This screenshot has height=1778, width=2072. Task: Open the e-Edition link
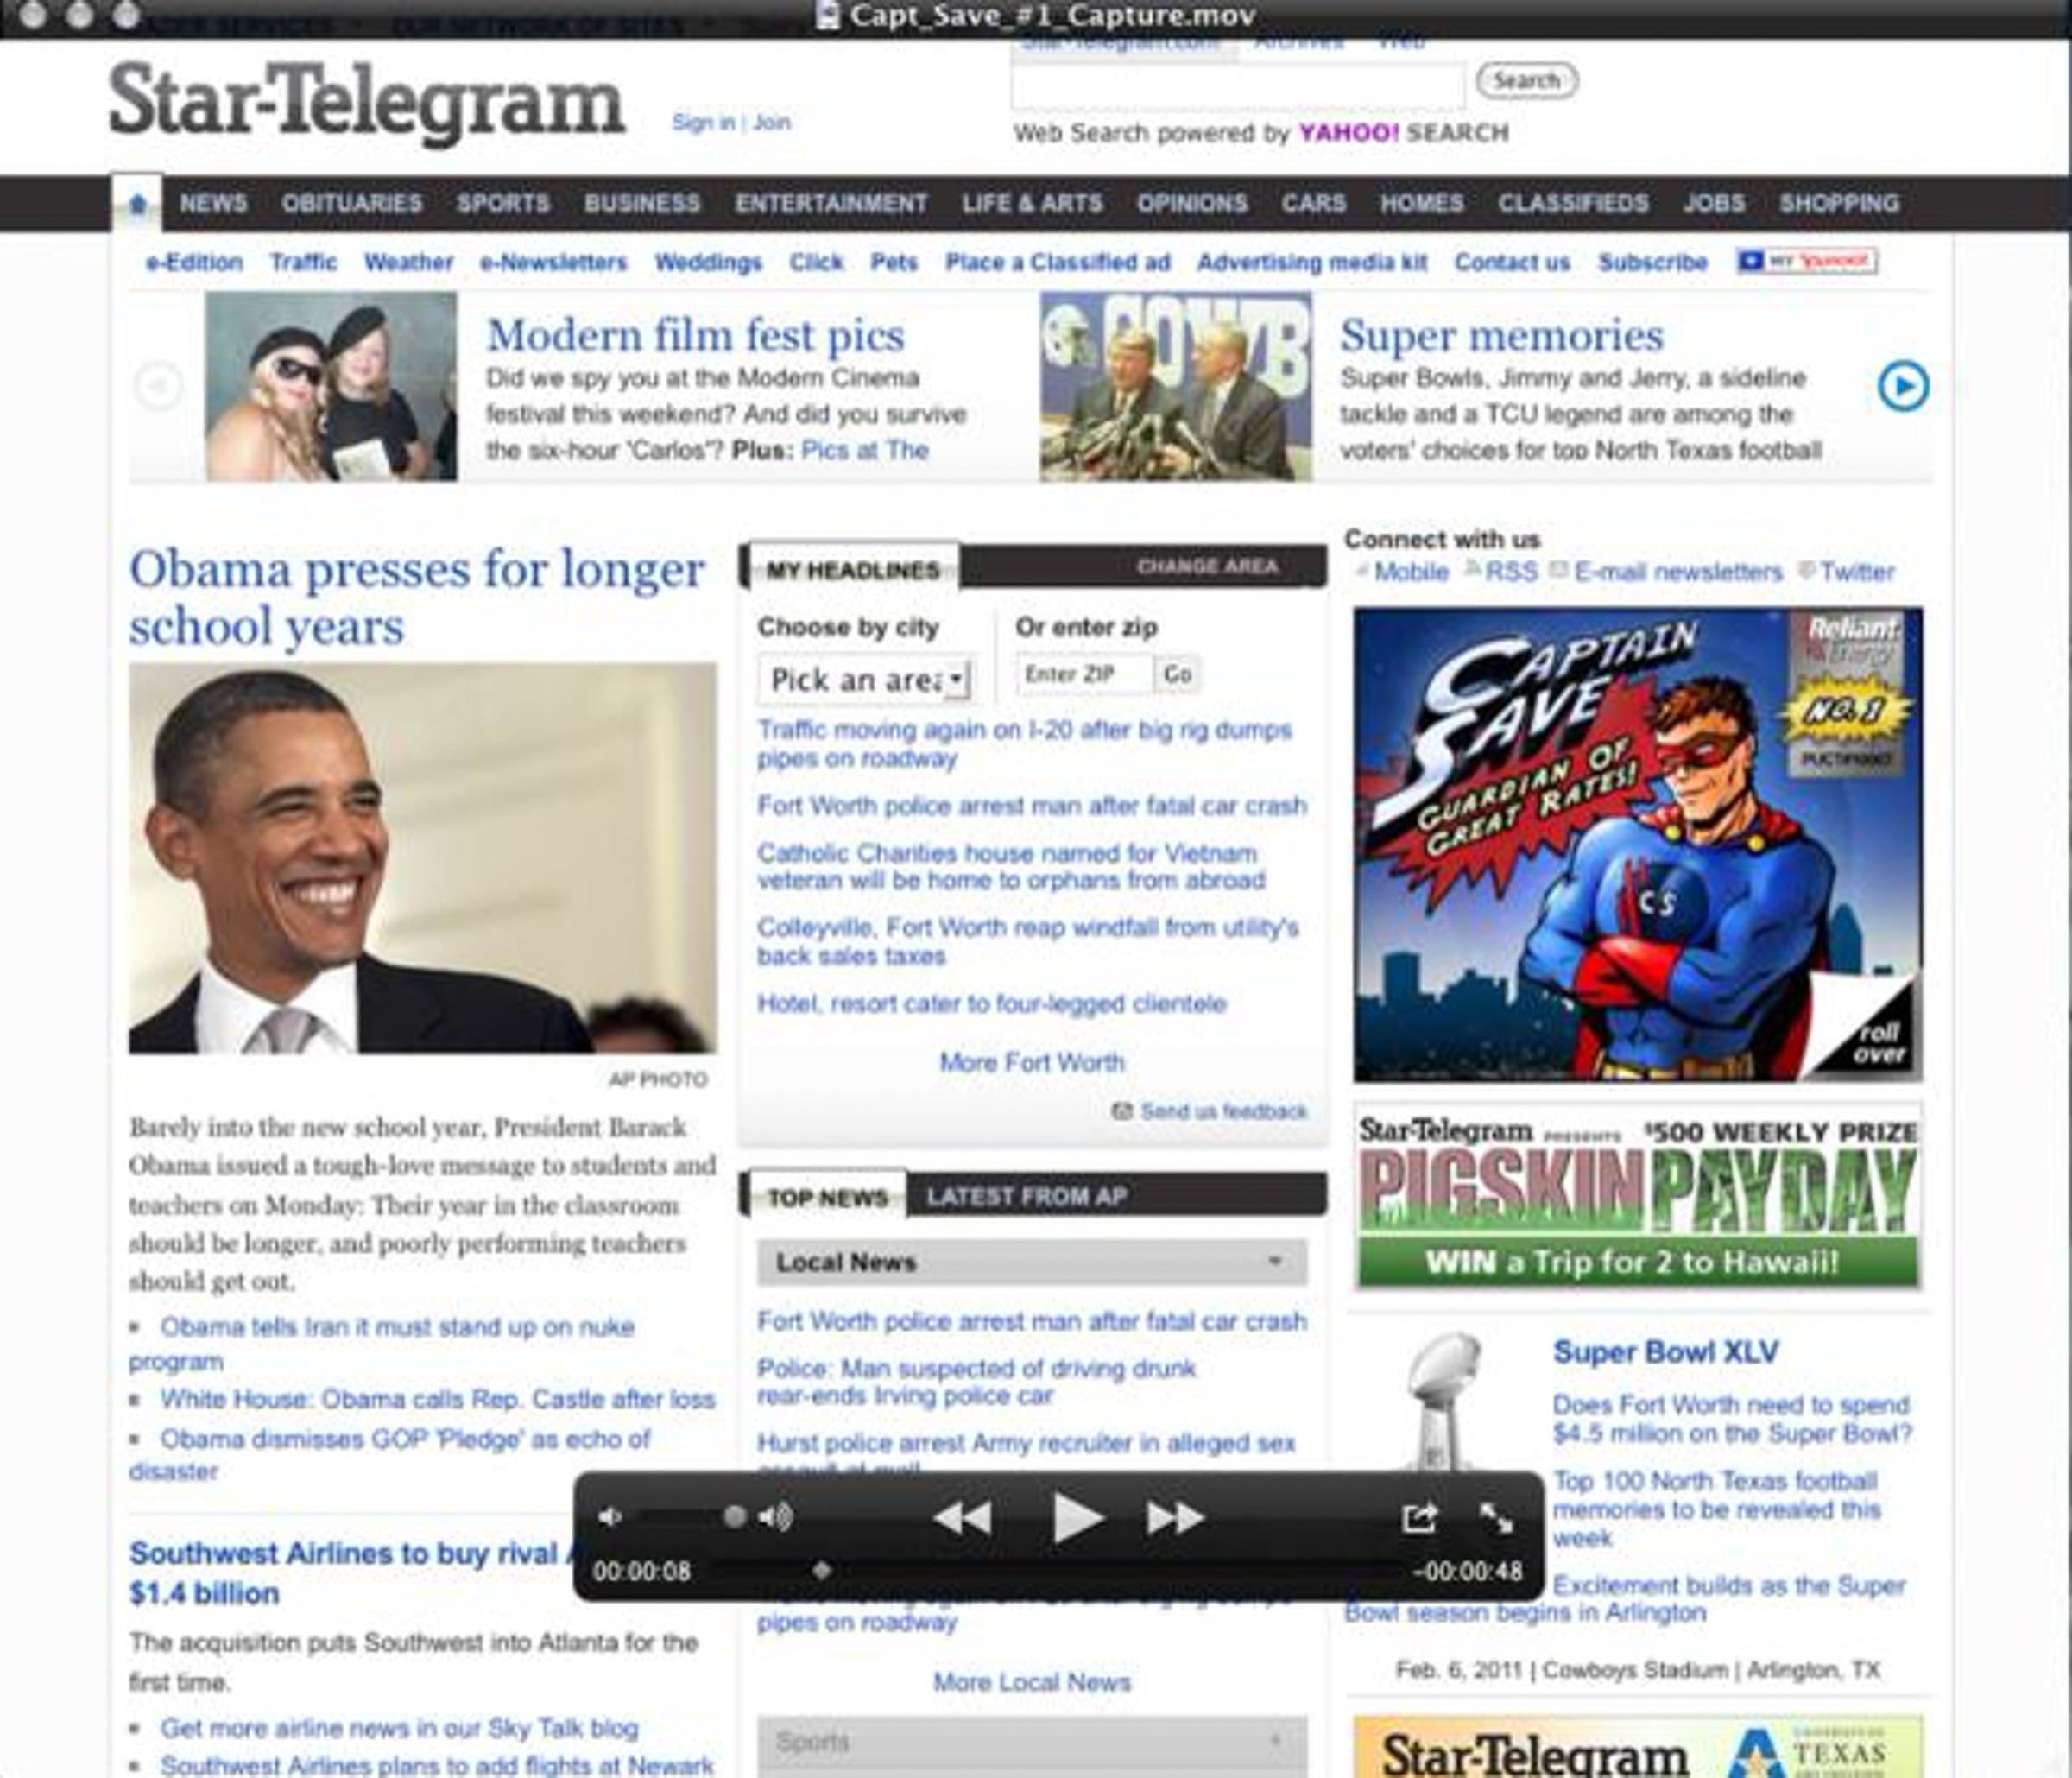194,262
